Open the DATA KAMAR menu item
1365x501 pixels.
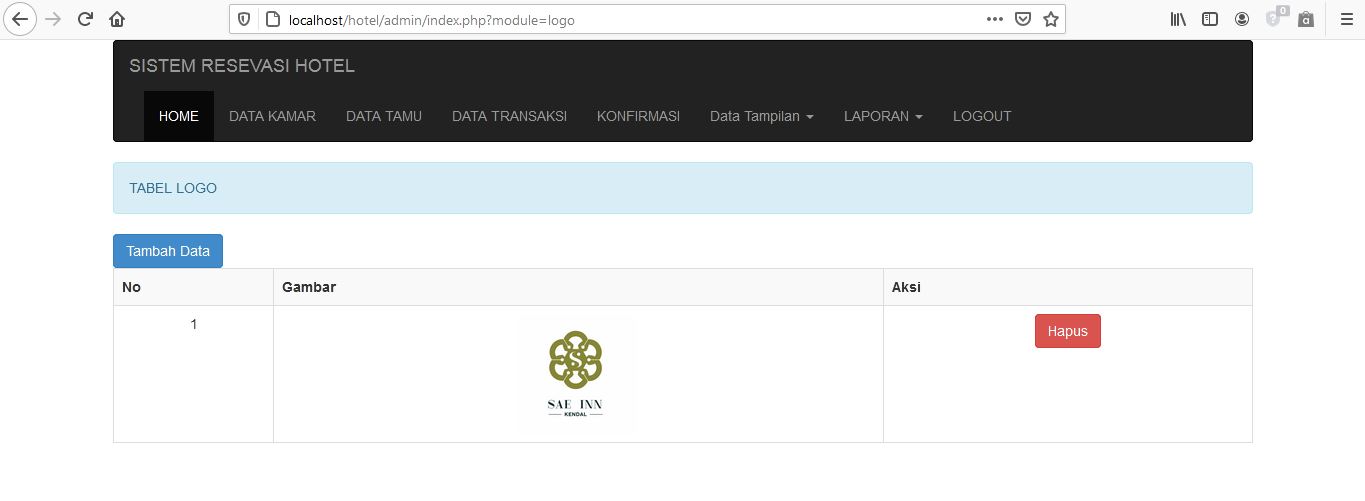[272, 116]
